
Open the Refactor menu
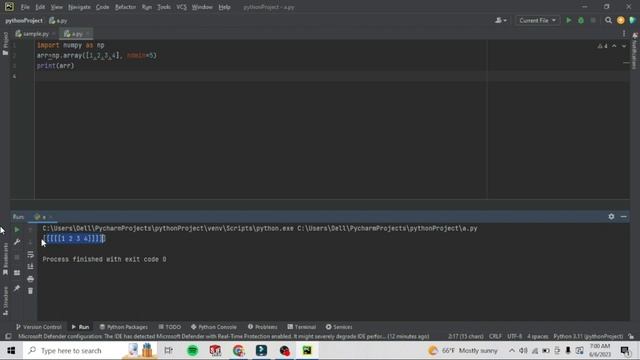(x=125, y=7)
